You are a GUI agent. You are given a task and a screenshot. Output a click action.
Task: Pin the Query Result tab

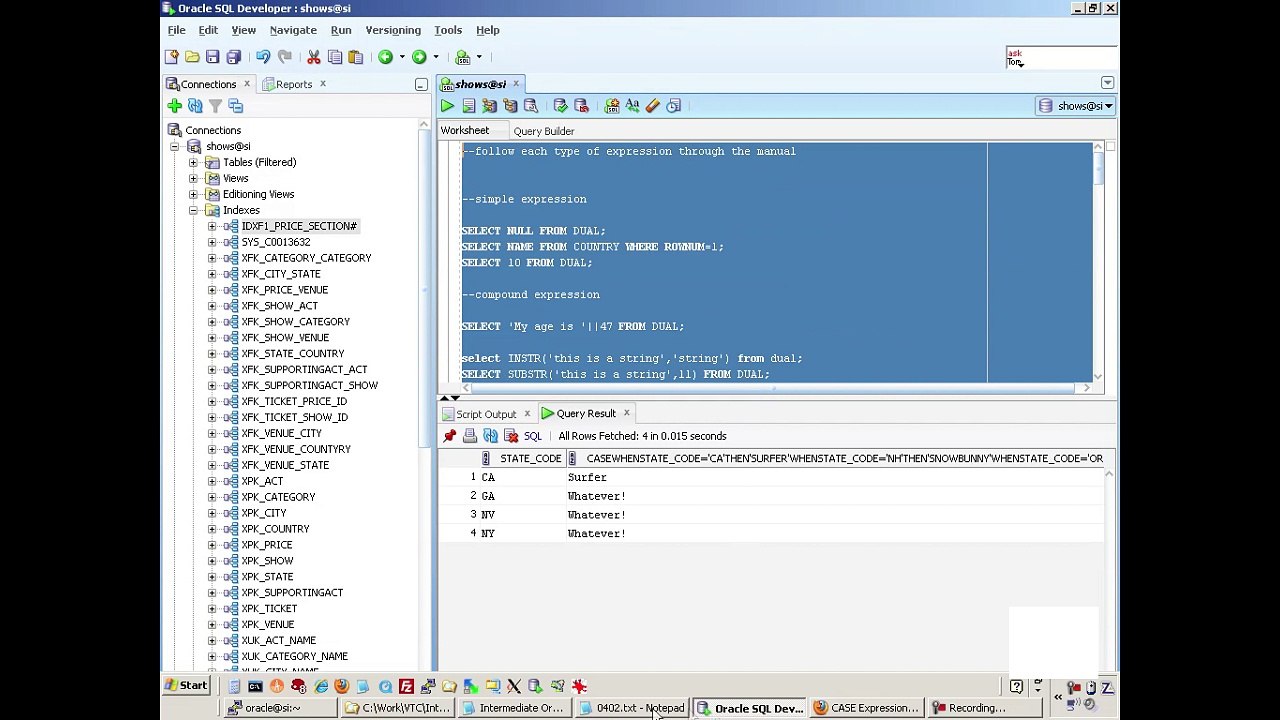pos(450,436)
